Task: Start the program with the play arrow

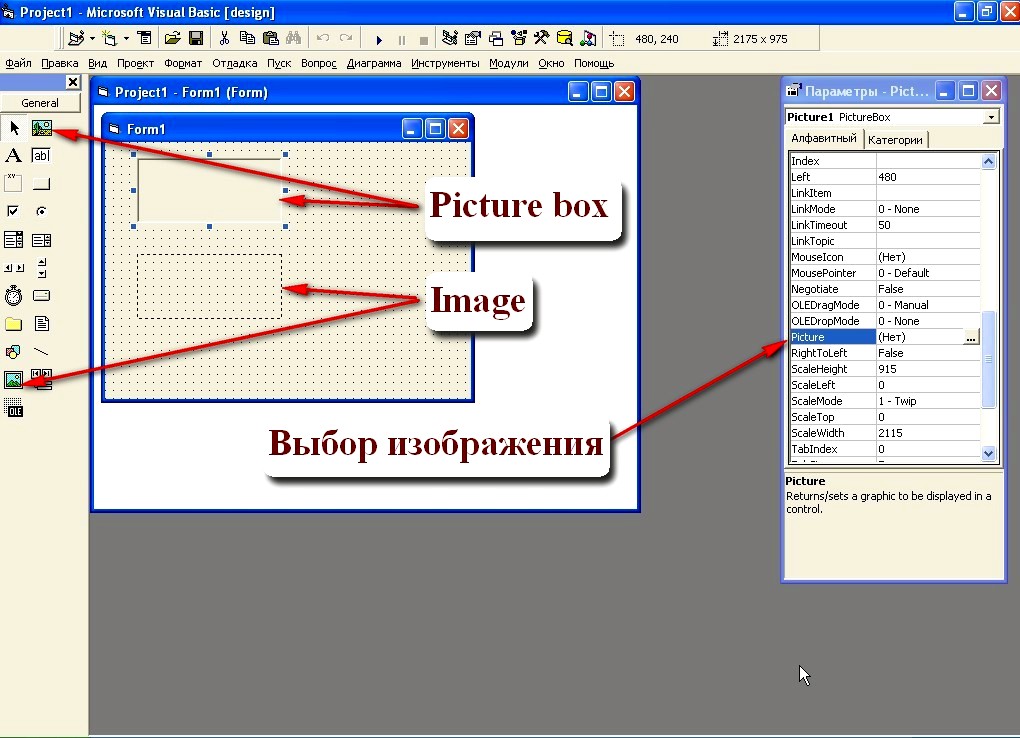Action: [x=379, y=39]
